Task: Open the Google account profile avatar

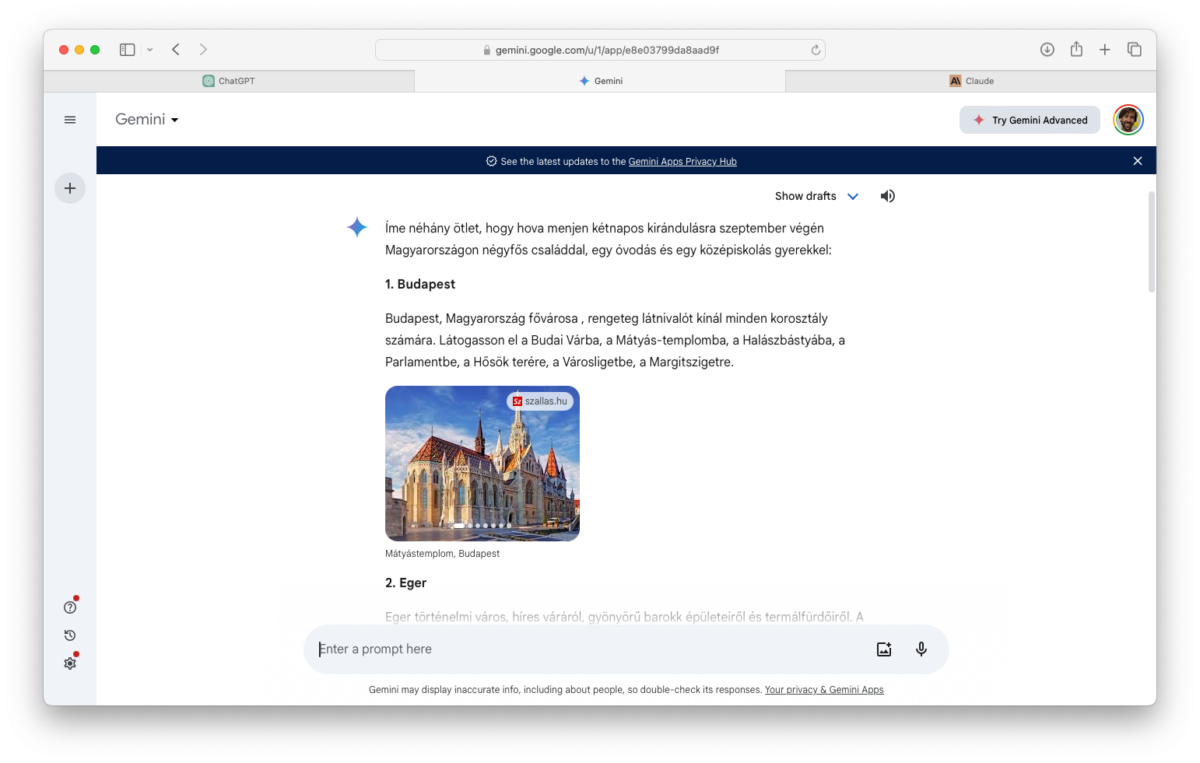Action: pyautogui.click(x=1128, y=120)
